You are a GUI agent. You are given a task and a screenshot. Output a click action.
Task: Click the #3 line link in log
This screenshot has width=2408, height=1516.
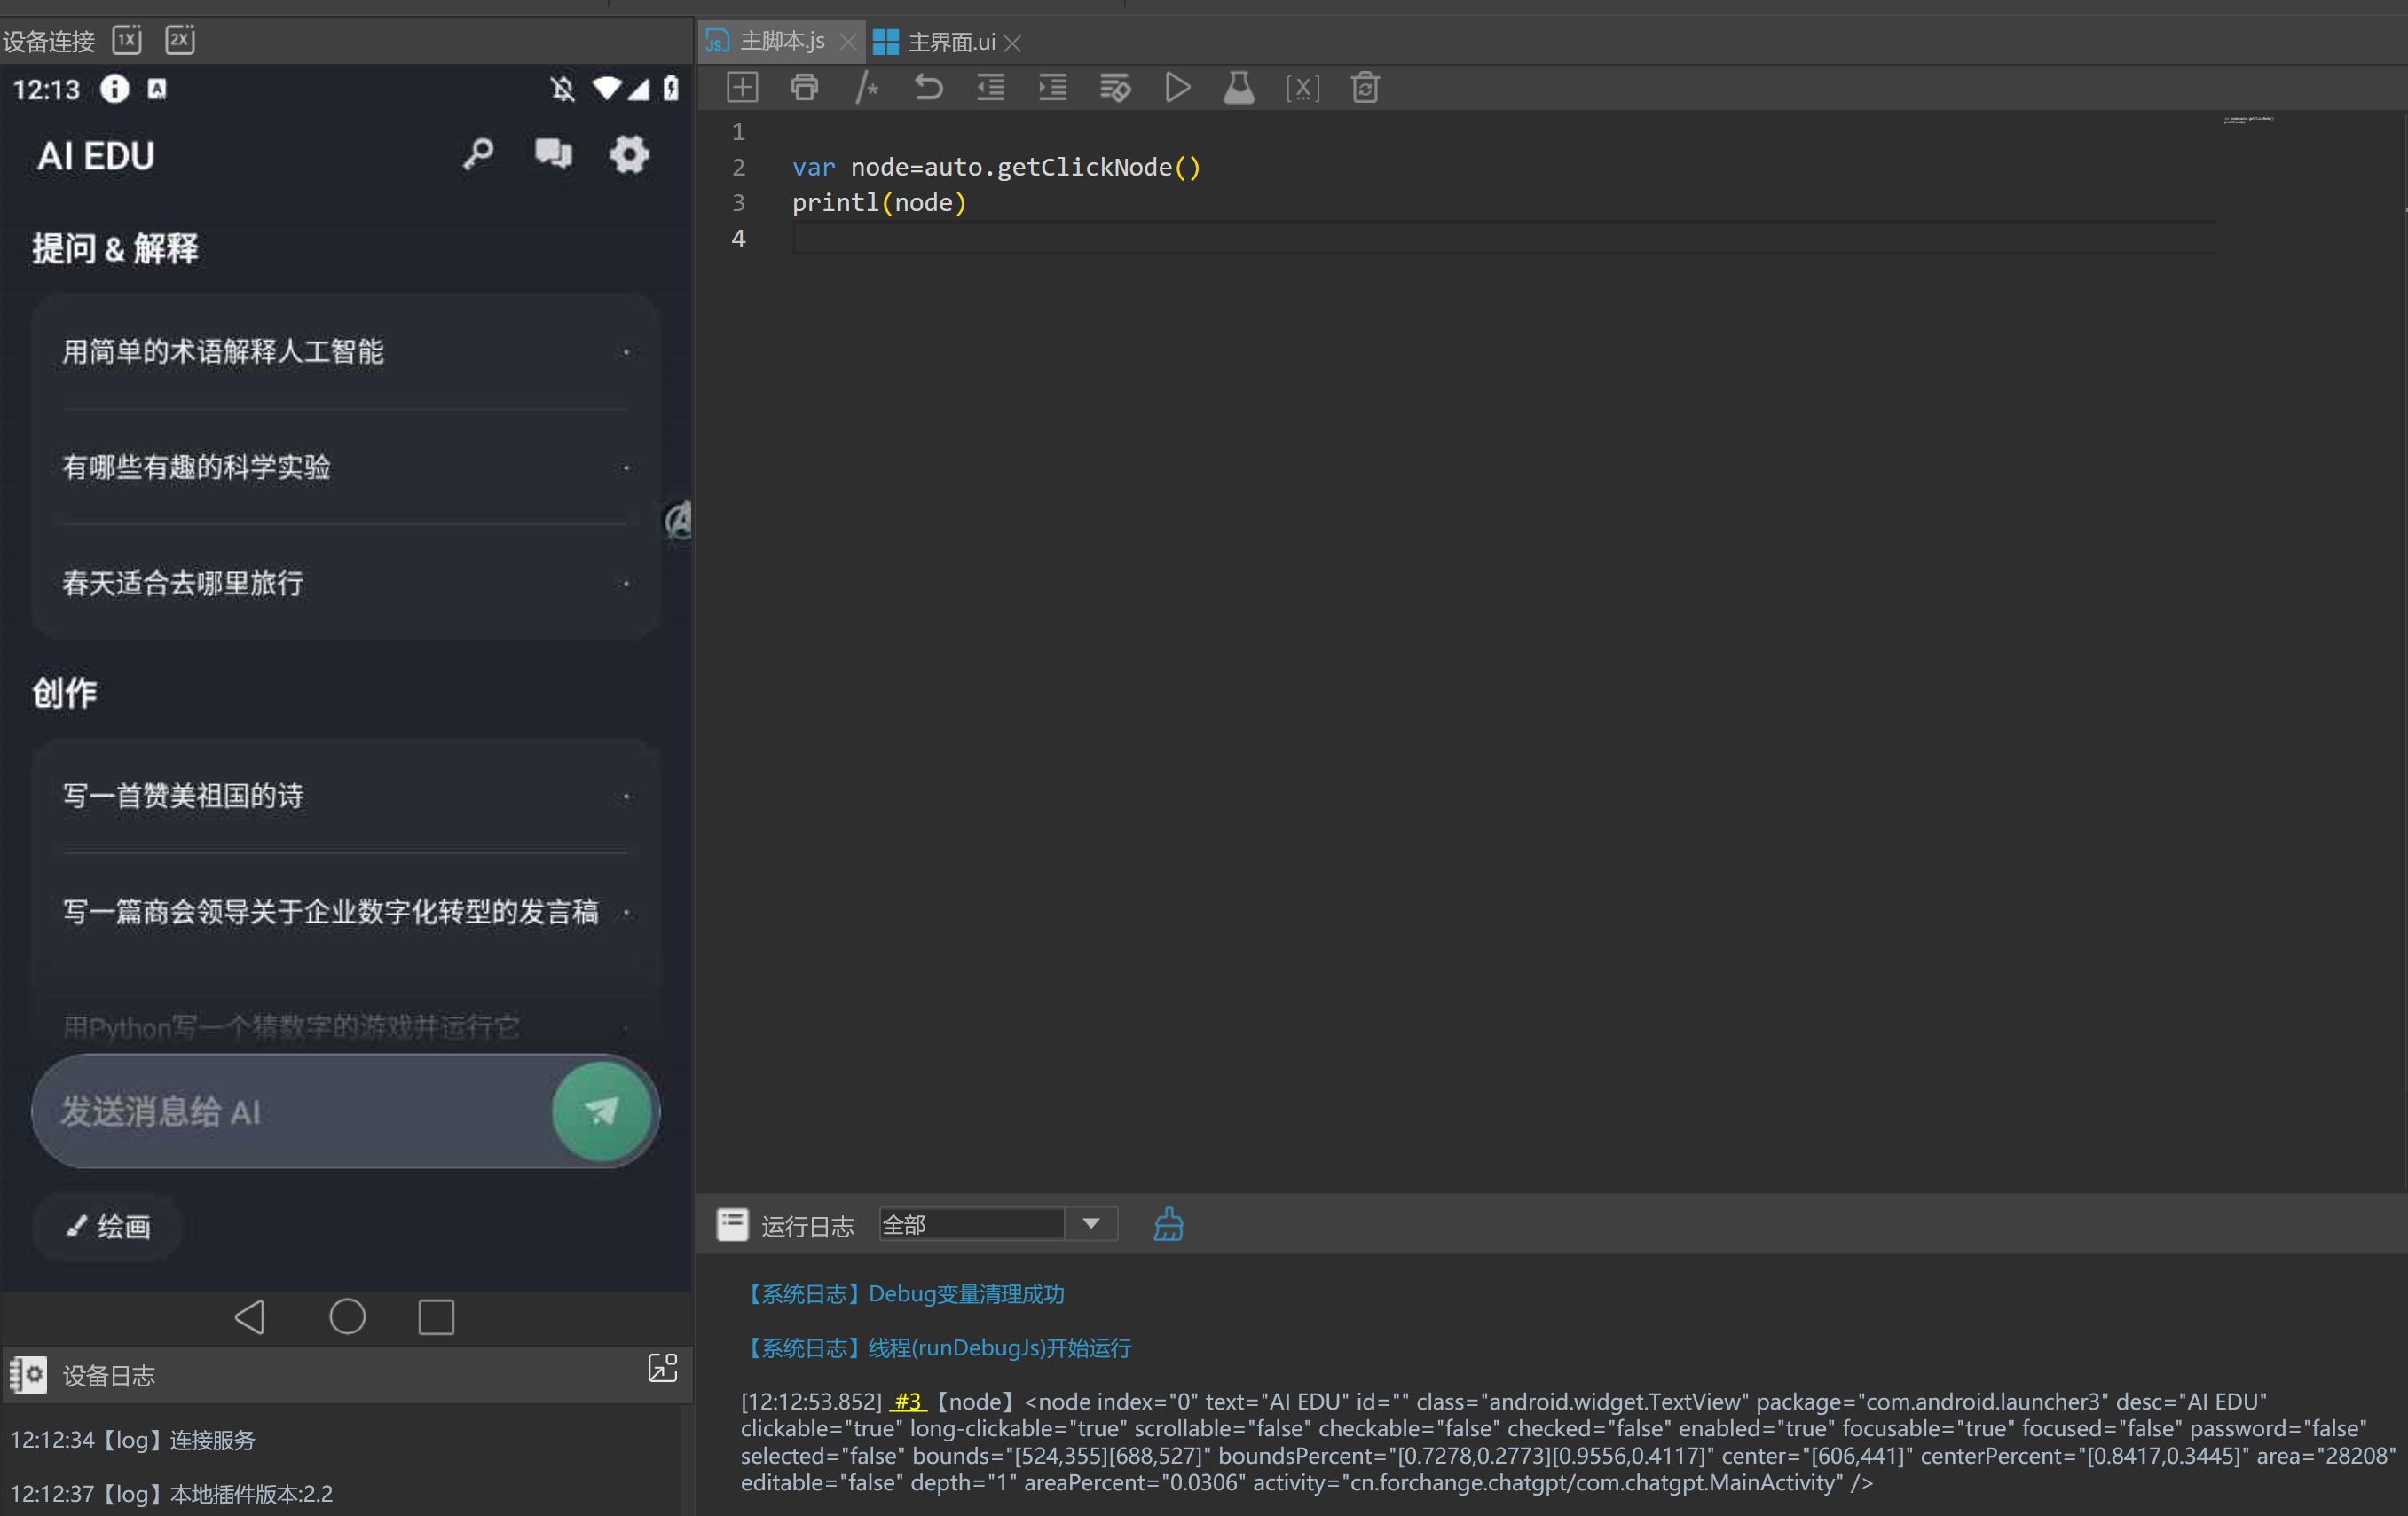907,1402
